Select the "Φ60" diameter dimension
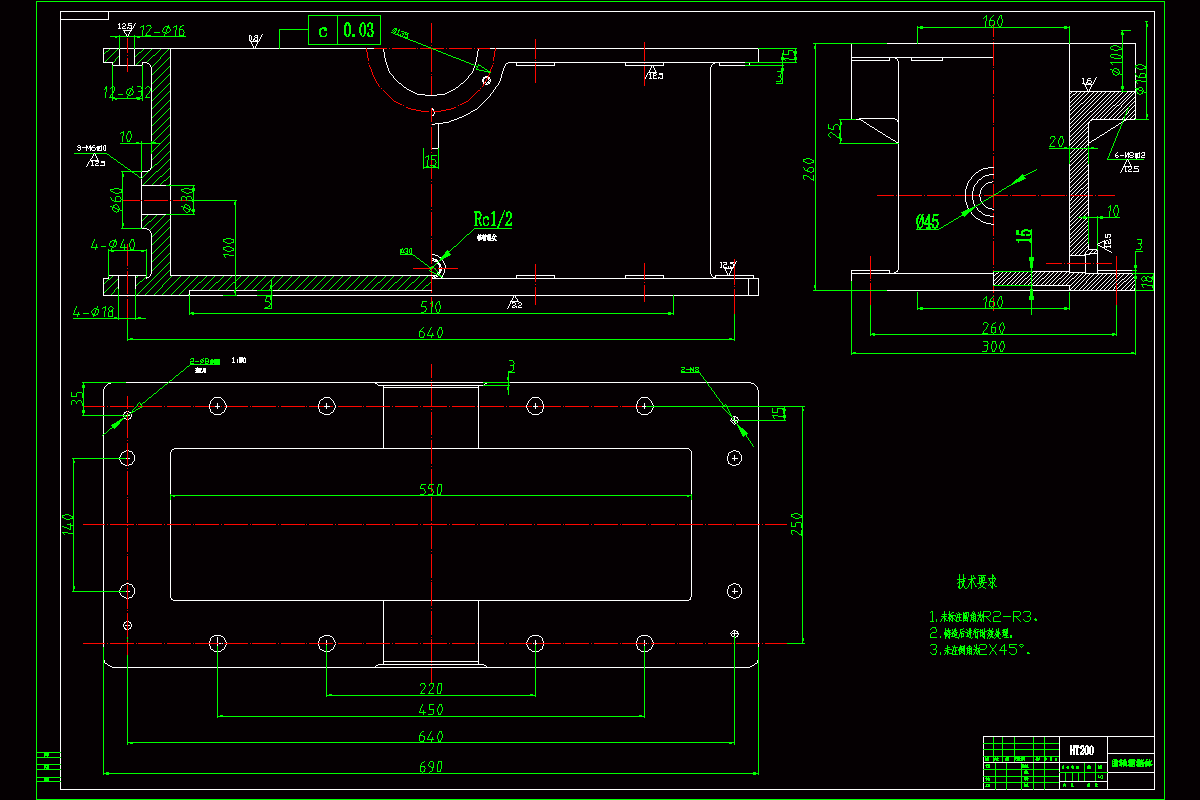Screen dimensions: 1200x800 click(x=117, y=199)
